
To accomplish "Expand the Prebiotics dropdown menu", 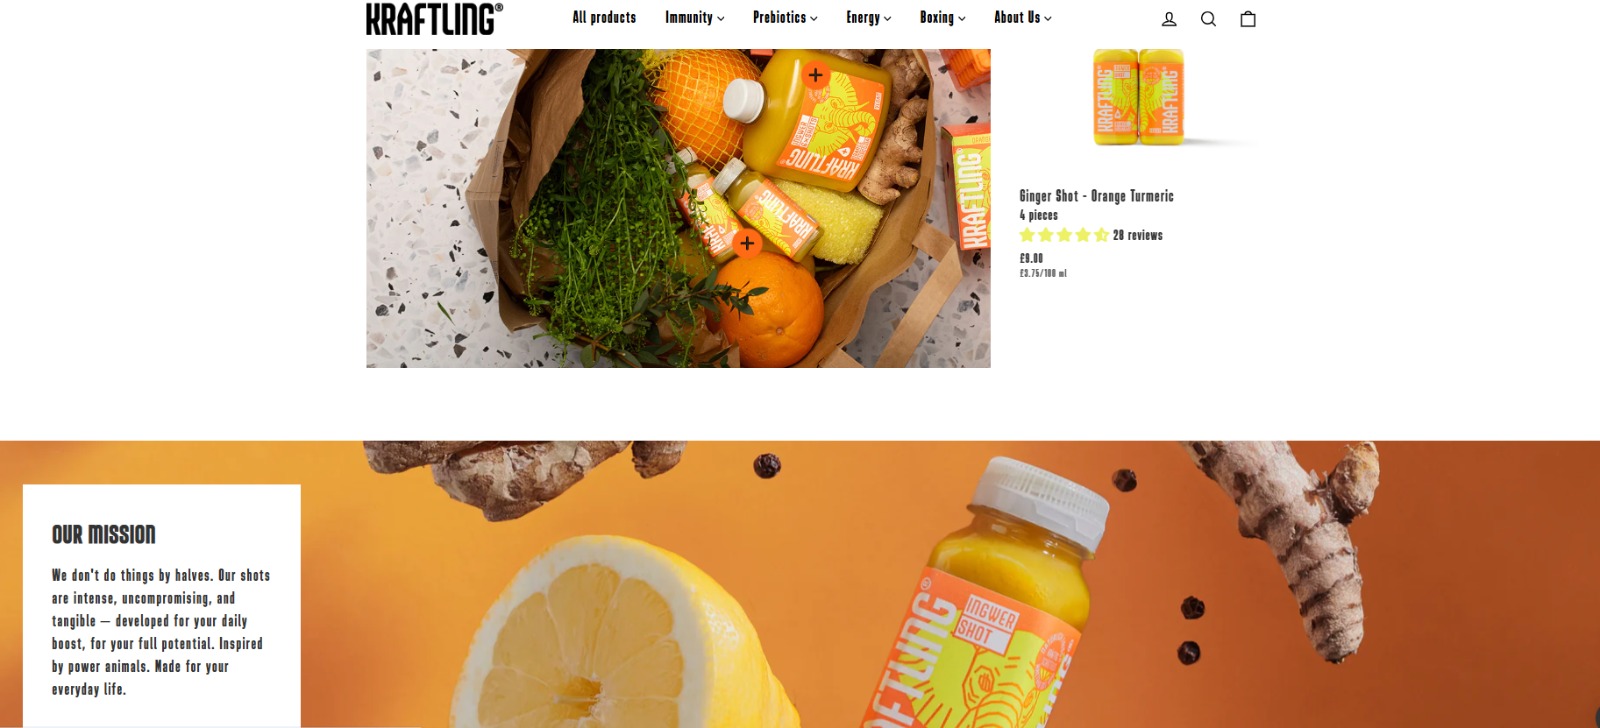I will 785,18.
